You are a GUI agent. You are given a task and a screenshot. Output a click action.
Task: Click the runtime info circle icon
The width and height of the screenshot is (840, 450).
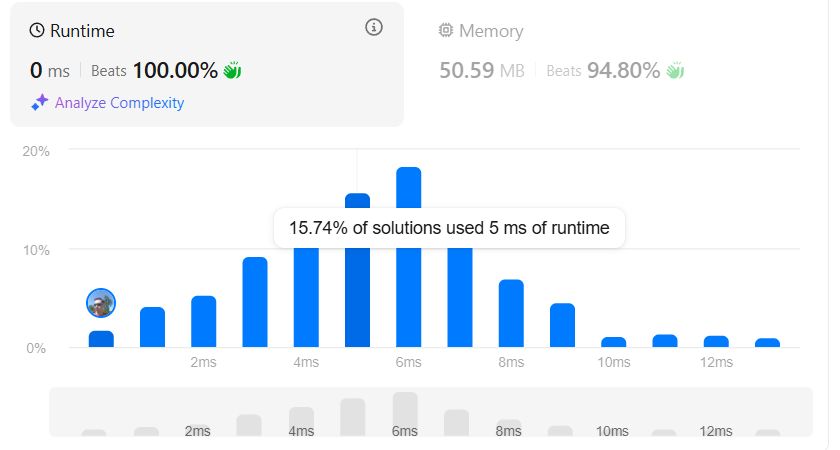pyautogui.click(x=374, y=27)
